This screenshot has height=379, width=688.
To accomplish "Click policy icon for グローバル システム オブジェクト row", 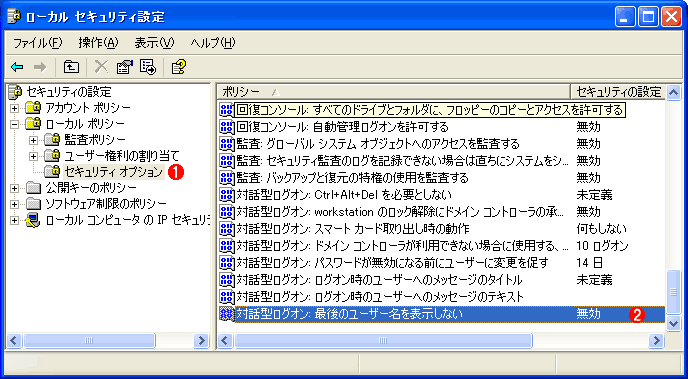I will (x=227, y=143).
